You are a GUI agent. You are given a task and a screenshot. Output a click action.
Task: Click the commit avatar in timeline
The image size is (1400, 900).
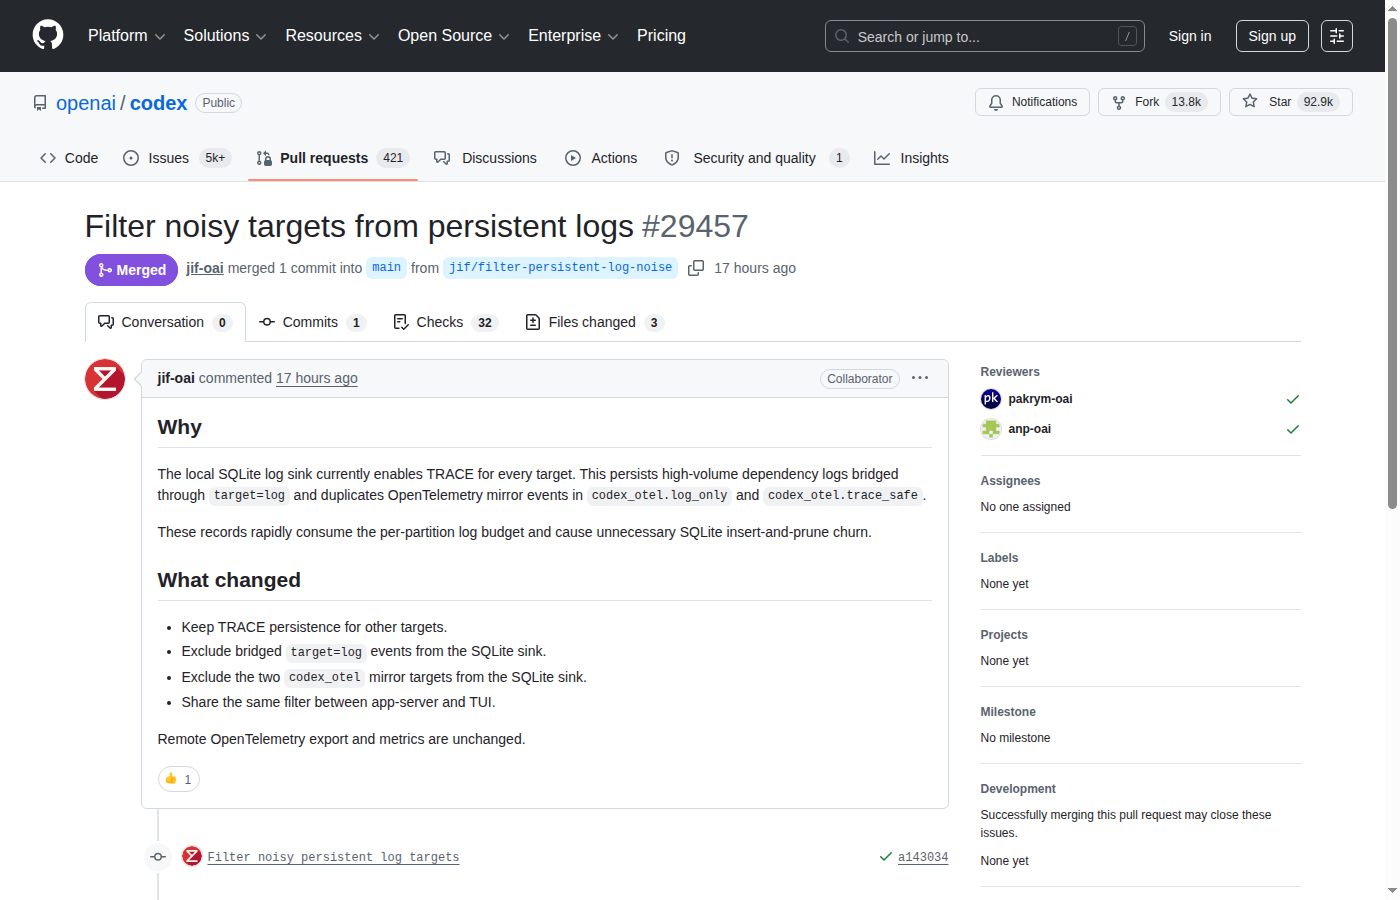[x=192, y=856]
